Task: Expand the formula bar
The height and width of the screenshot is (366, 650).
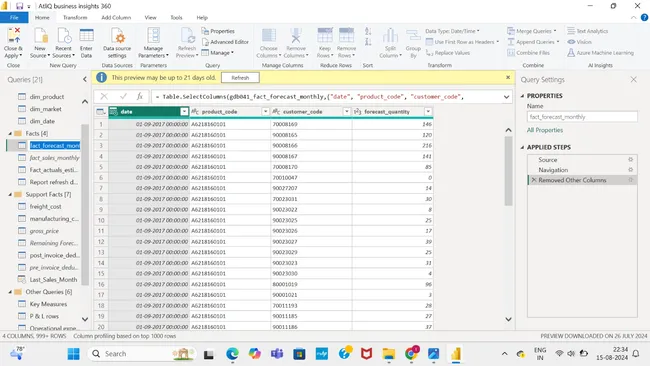Action: click(x=506, y=97)
